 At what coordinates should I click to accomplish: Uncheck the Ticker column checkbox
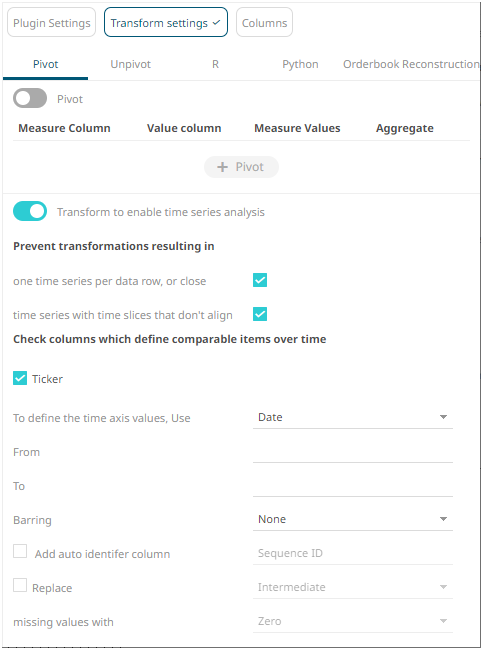point(20,378)
